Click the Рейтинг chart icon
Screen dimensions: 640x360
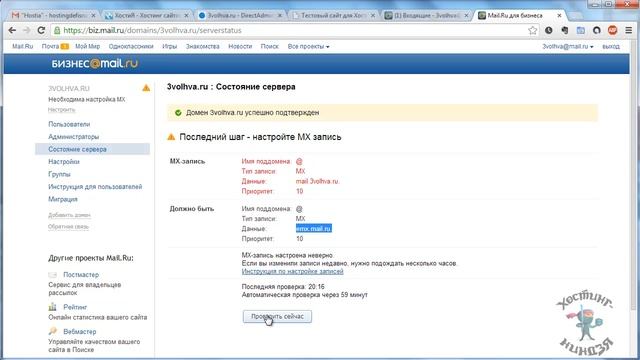53,307
